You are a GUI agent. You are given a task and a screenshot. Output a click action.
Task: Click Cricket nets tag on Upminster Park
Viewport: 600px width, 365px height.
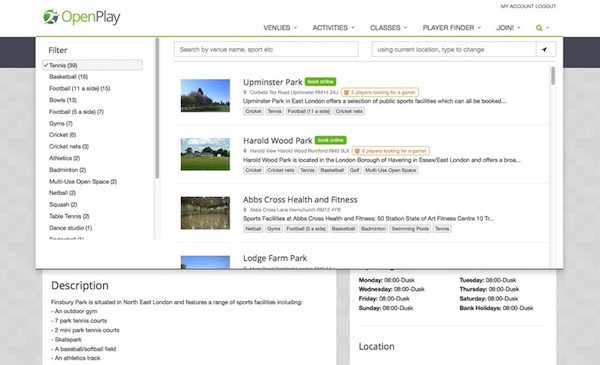pos(349,111)
